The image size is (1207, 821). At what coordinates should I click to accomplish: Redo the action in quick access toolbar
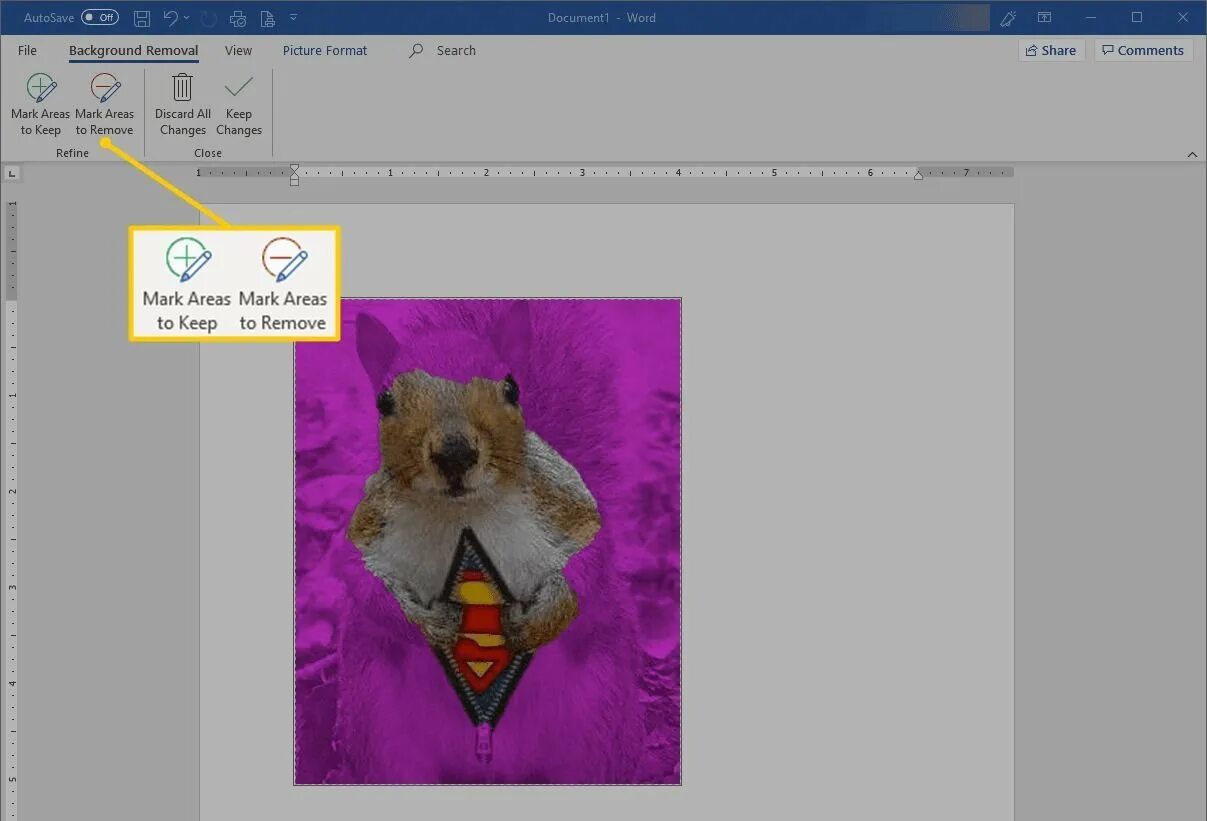point(208,18)
